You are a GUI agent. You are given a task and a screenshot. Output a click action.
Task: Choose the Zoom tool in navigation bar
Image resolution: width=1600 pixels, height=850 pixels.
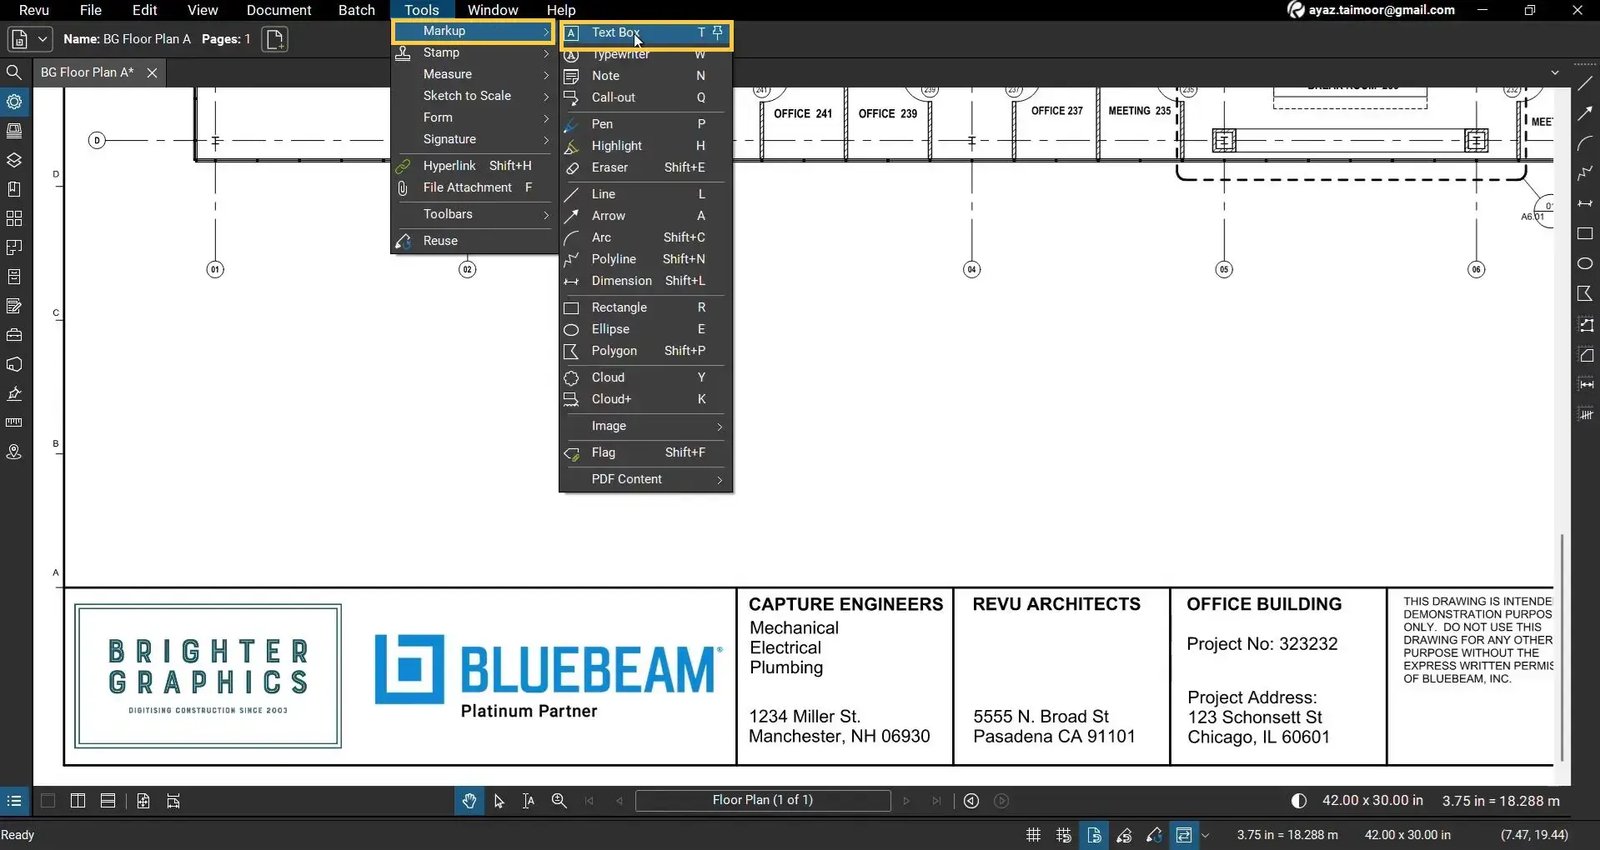[559, 801]
